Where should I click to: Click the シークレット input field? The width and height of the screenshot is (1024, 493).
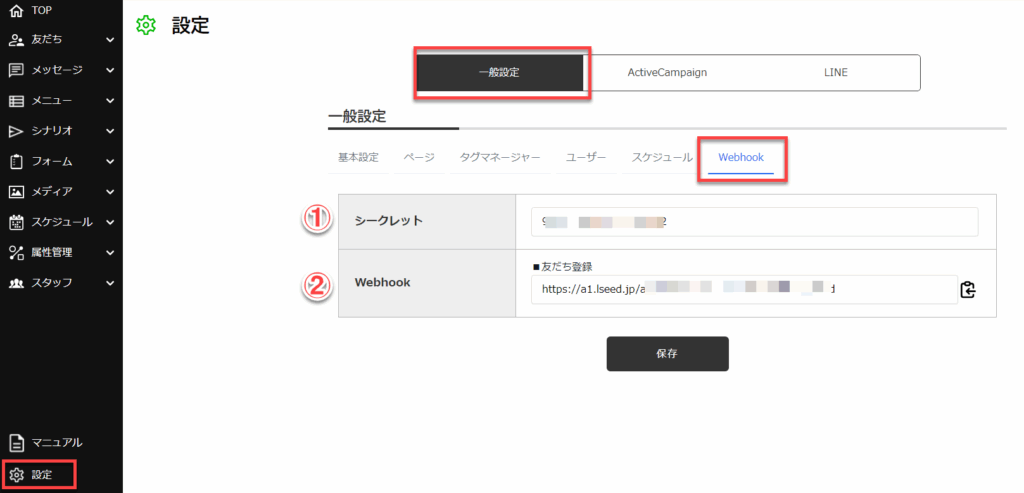(x=756, y=222)
